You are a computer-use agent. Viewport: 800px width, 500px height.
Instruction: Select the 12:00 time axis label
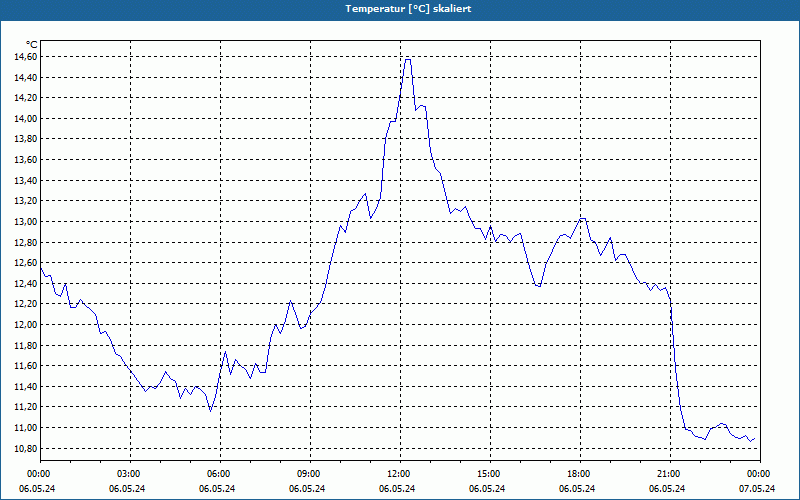(x=400, y=474)
